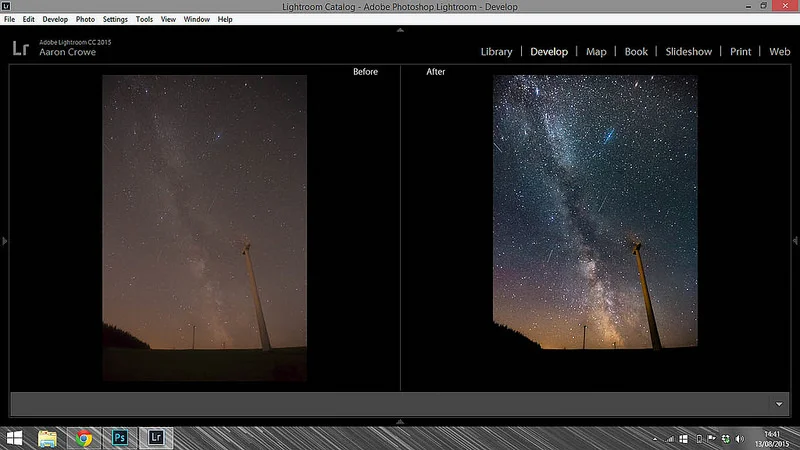Switch to the Slideshow module
The height and width of the screenshot is (450, 800).
[x=688, y=52]
